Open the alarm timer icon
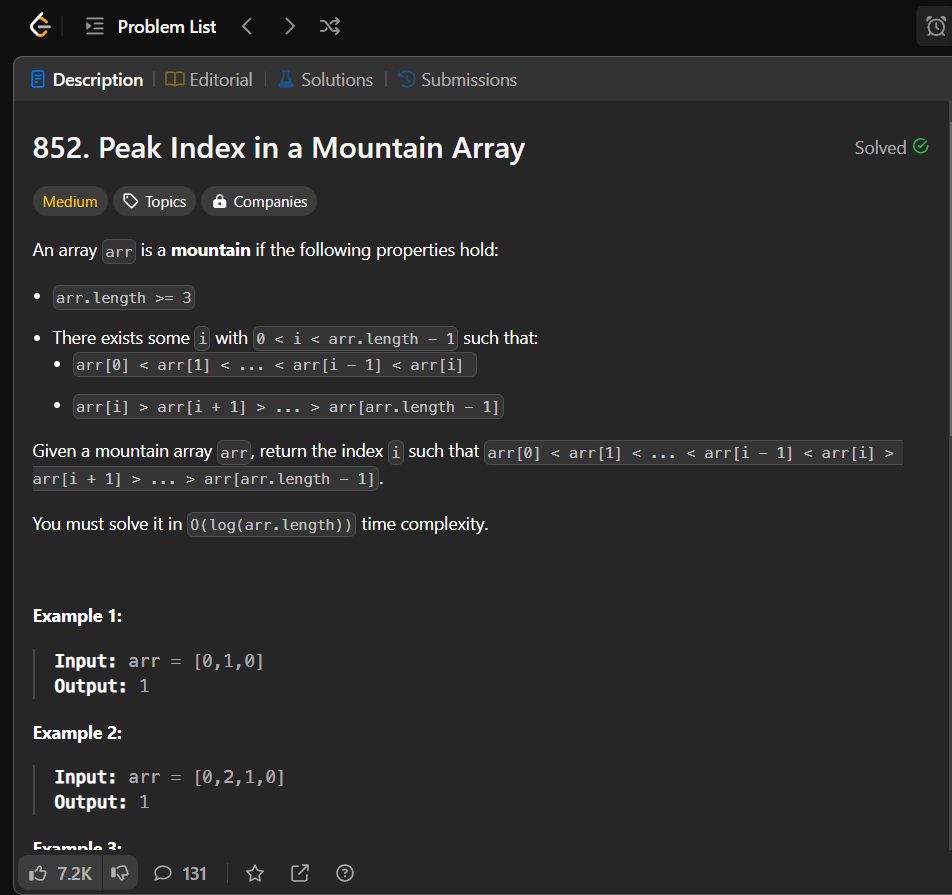Viewport: 952px width, 895px height. point(935,26)
